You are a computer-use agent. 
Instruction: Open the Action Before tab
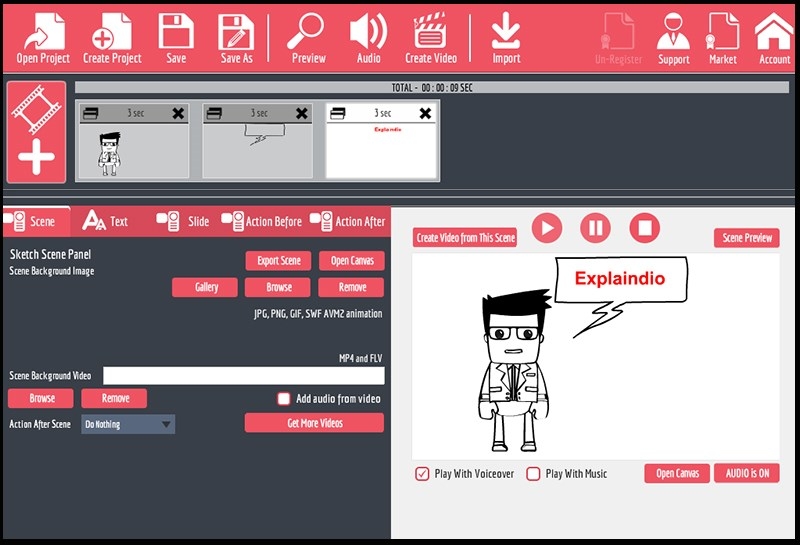(261, 221)
